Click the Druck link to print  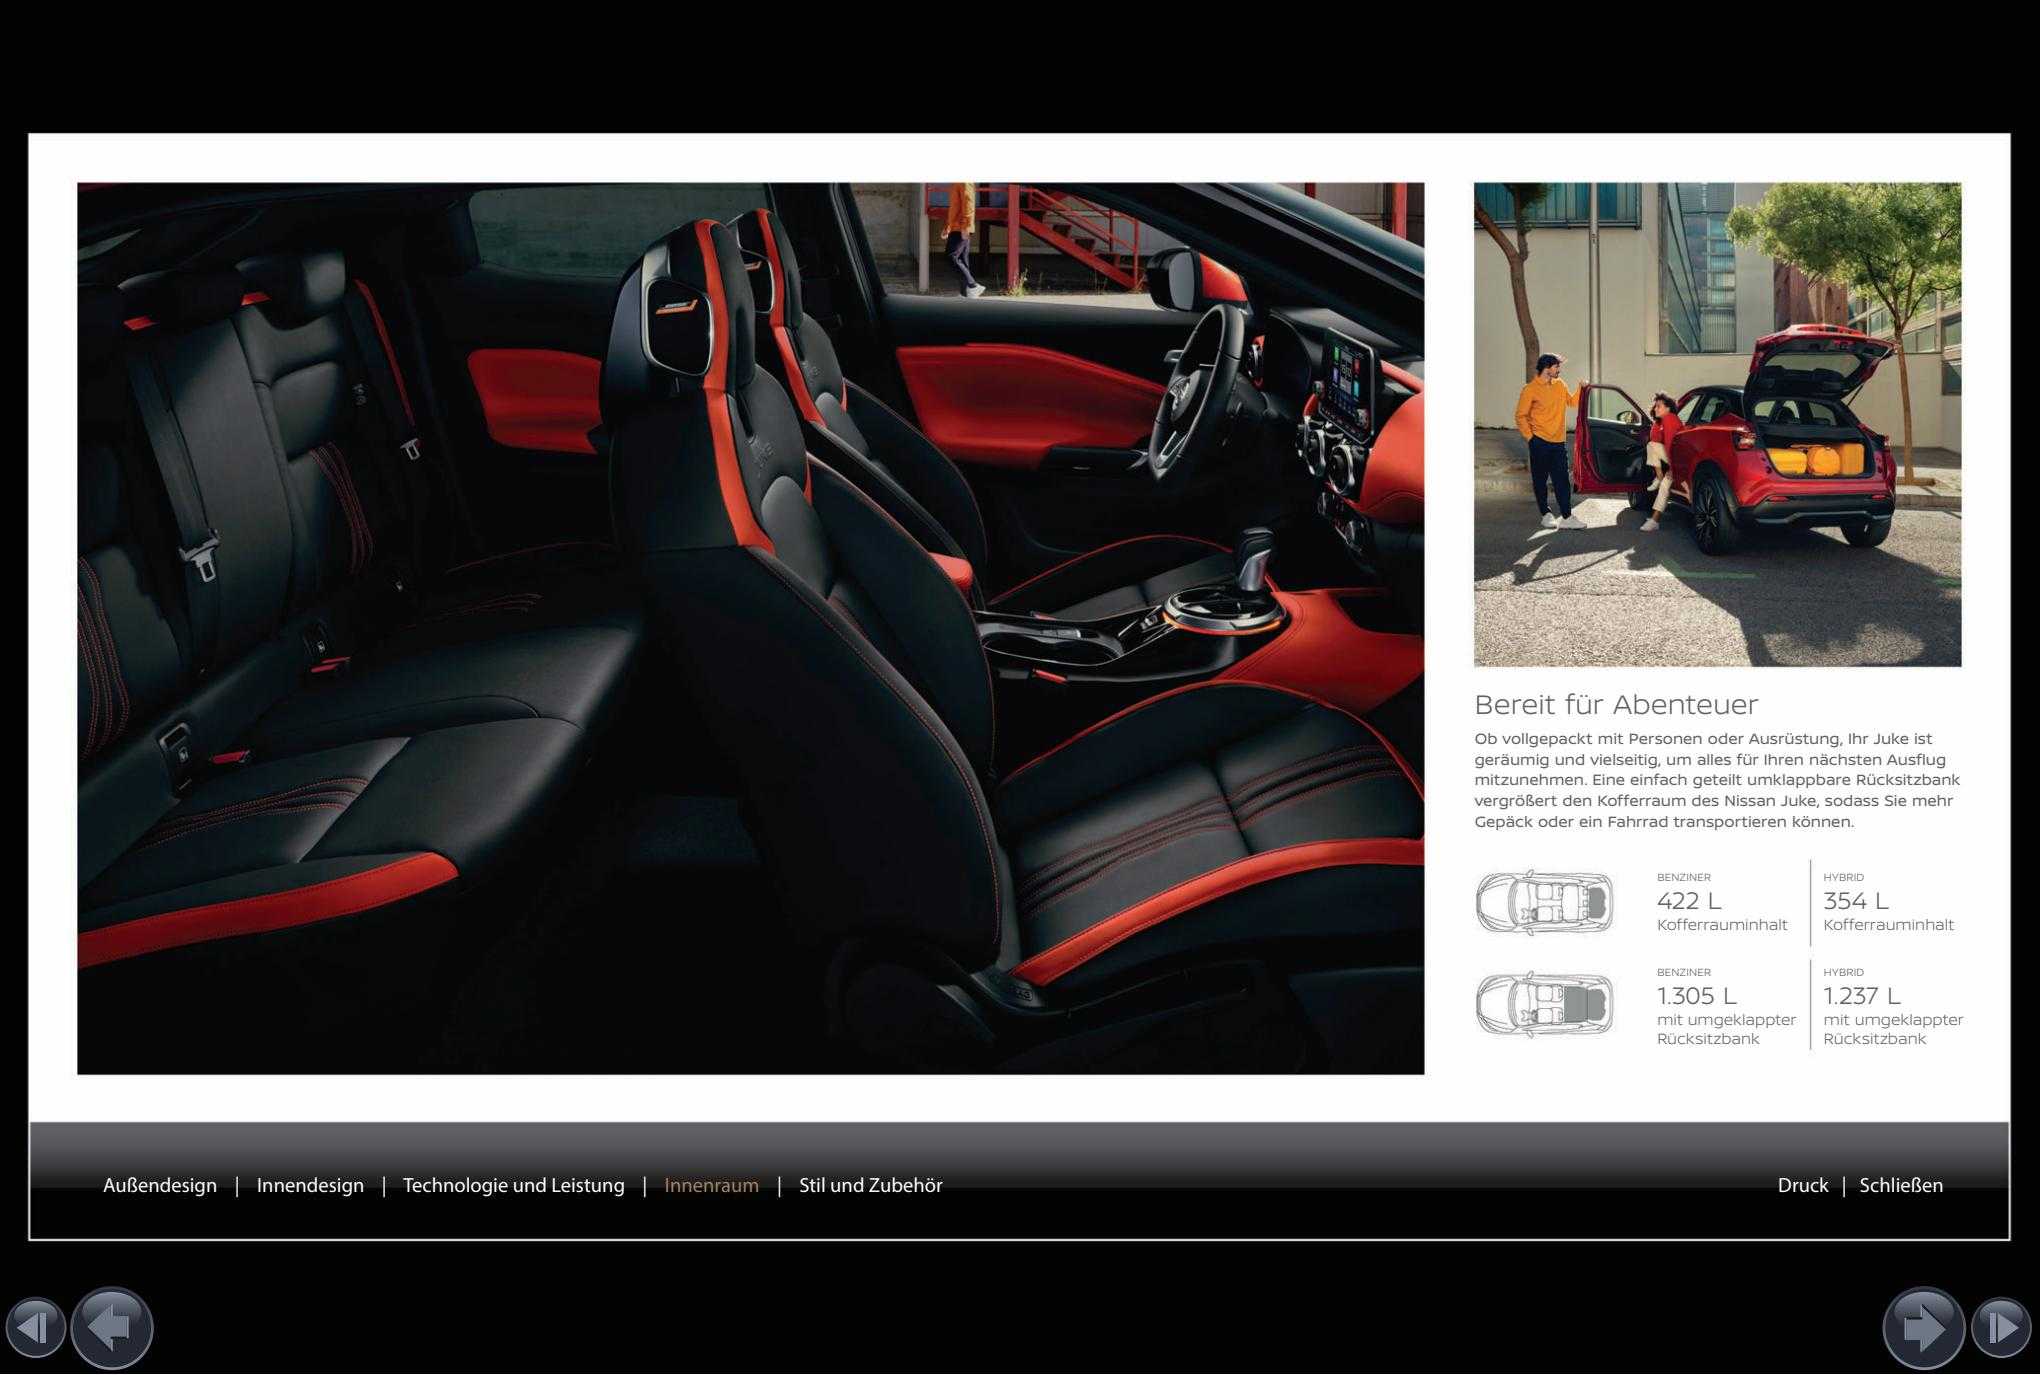1802,1185
